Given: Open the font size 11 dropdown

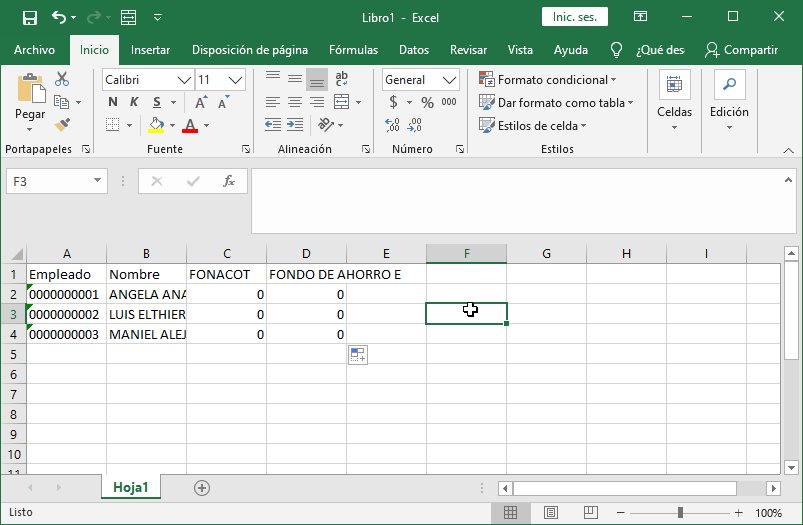Looking at the screenshot, I should coord(235,80).
